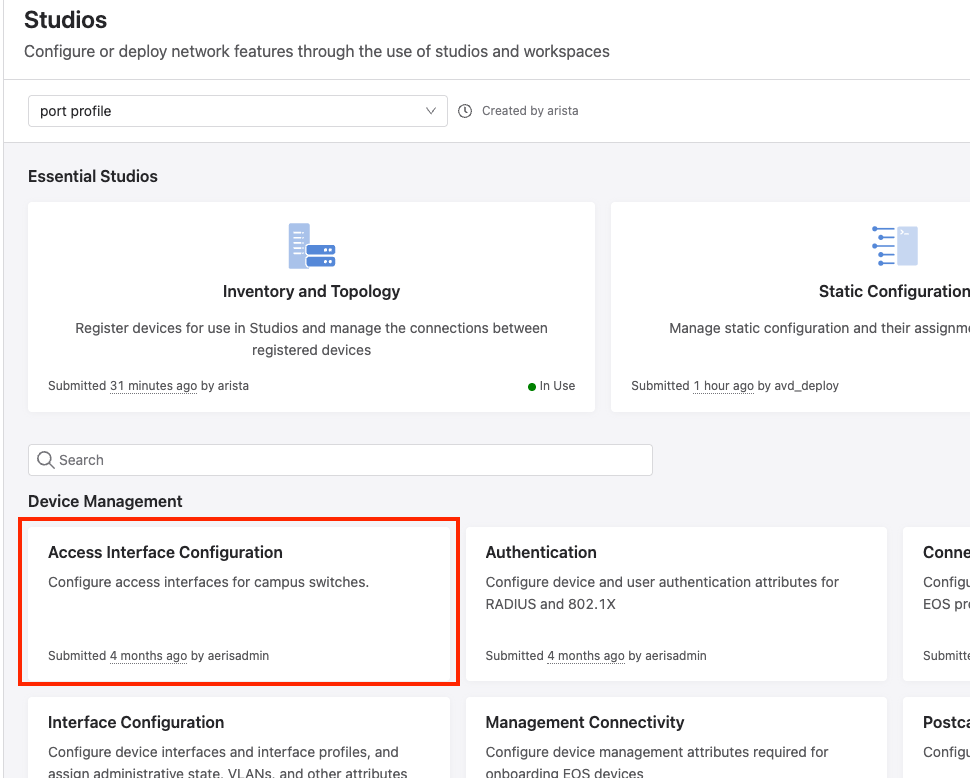The image size is (970, 778).
Task: Expand workspace selector using chevron arrow
Action: pos(431,111)
